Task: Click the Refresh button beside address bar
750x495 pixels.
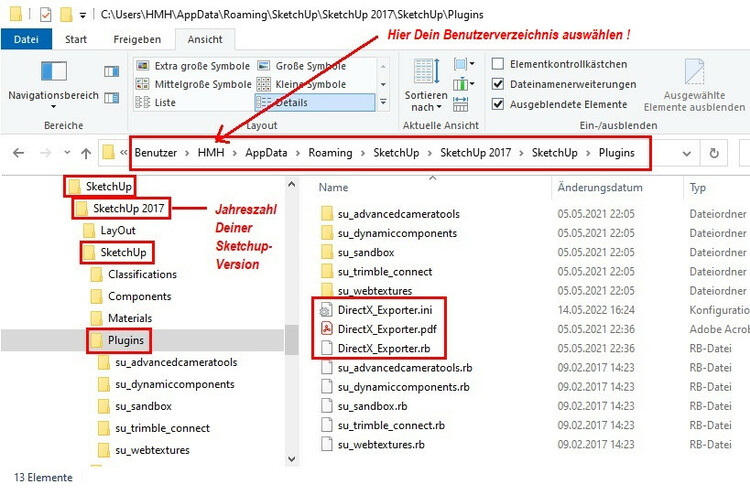Action: [x=714, y=153]
